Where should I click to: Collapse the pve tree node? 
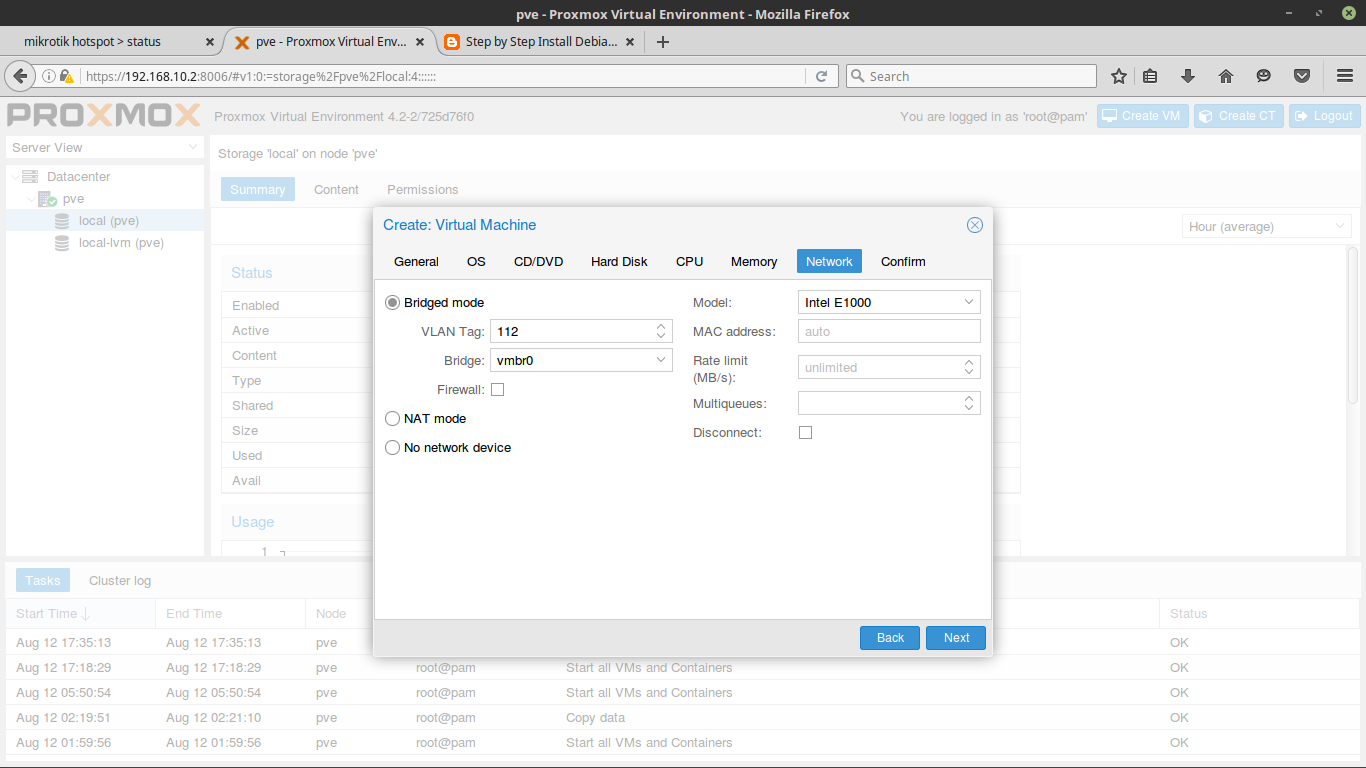pyautogui.click(x=31, y=199)
